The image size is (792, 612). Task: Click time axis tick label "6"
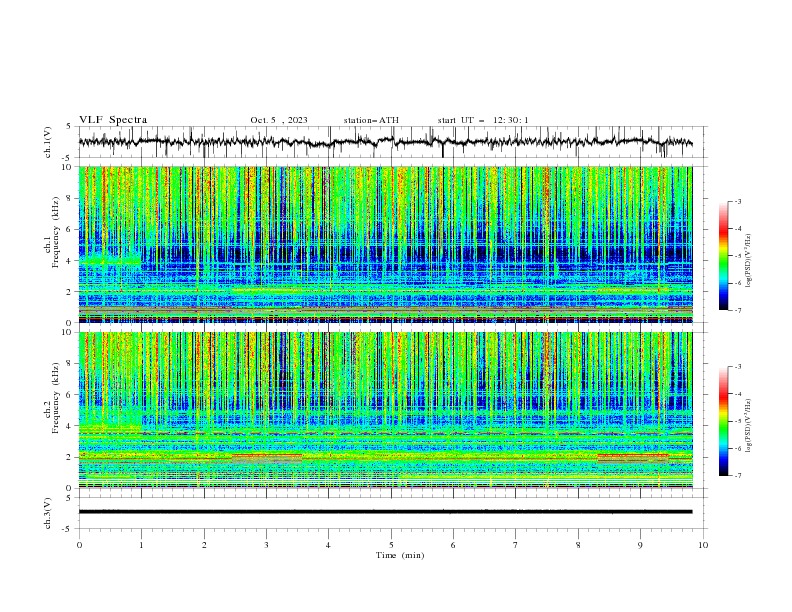point(453,545)
